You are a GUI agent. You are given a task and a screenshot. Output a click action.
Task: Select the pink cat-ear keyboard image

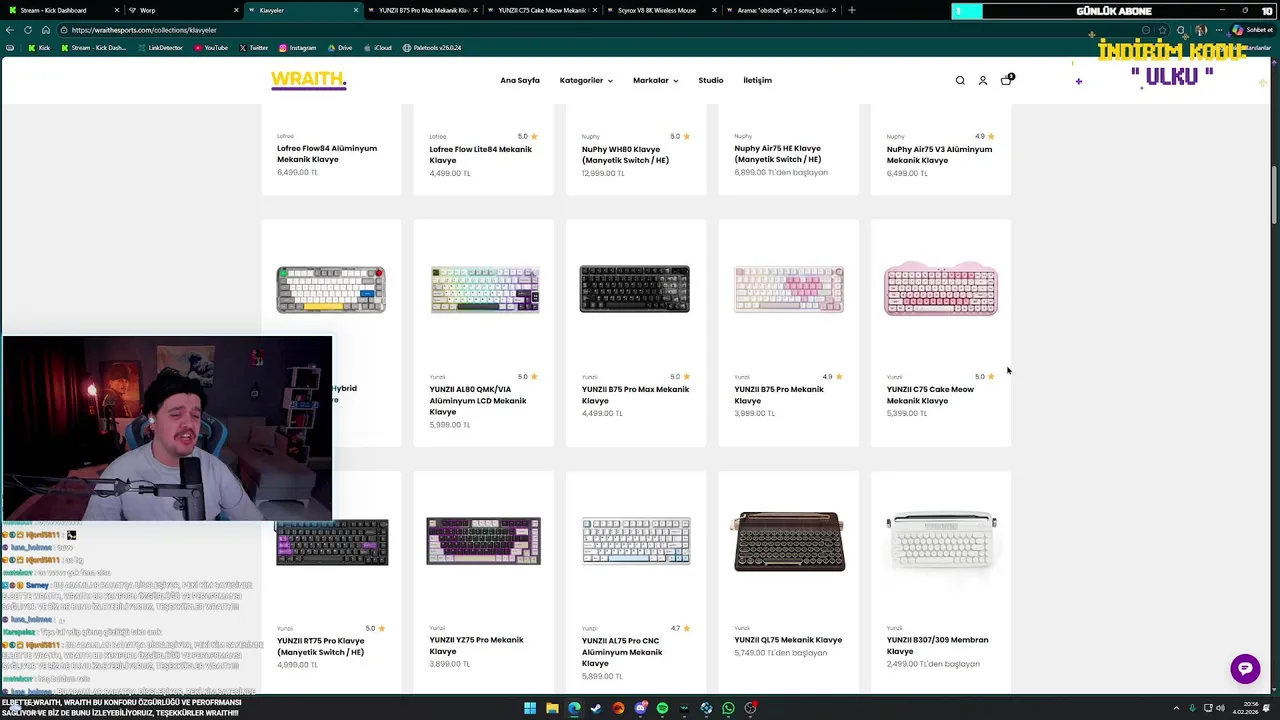coord(941,288)
